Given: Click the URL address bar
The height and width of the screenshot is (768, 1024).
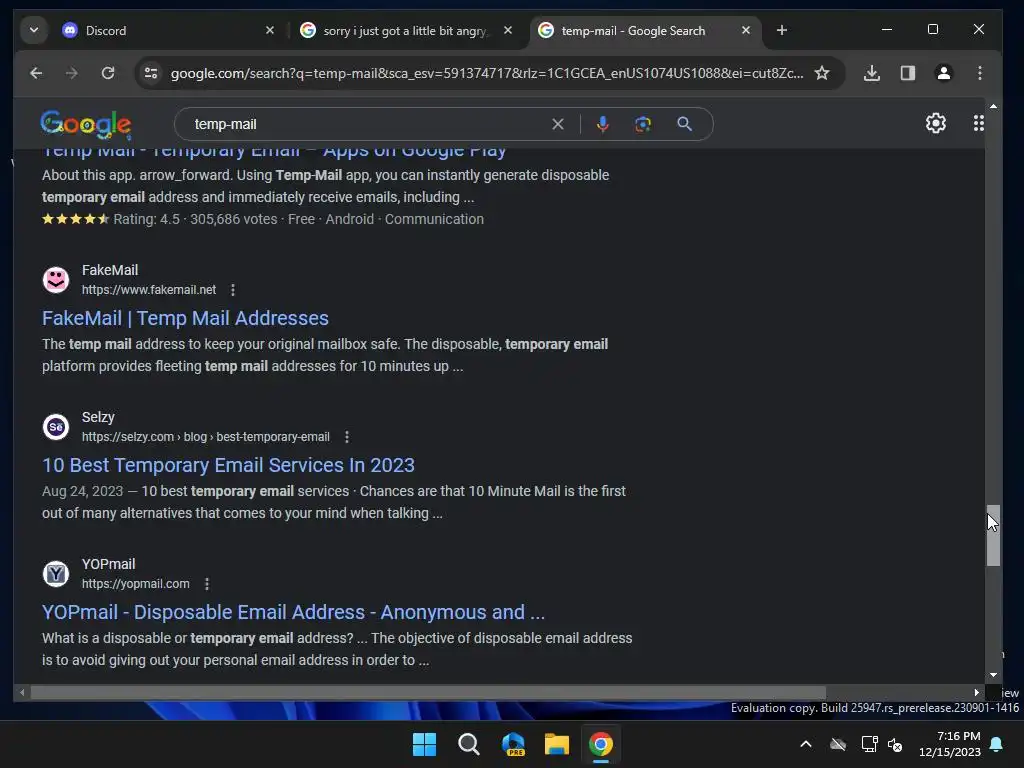Looking at the screenshot, I should coord(487,73).
